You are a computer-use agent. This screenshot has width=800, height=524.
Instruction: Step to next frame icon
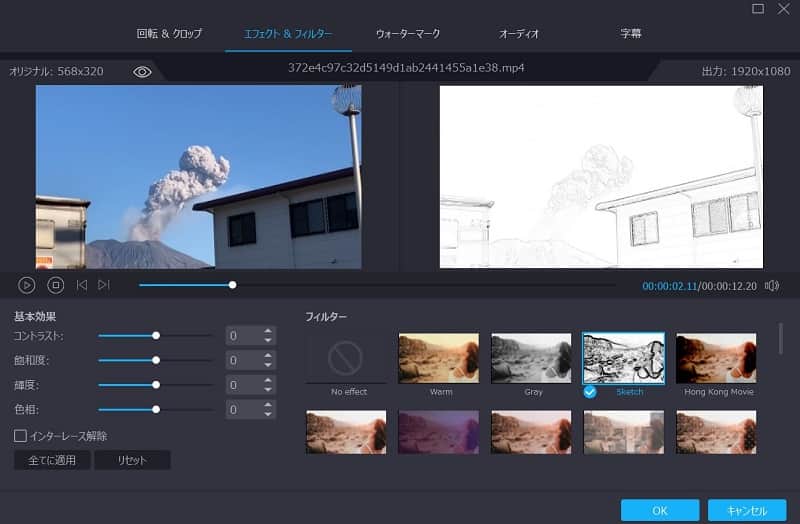(x=104, y=285)
